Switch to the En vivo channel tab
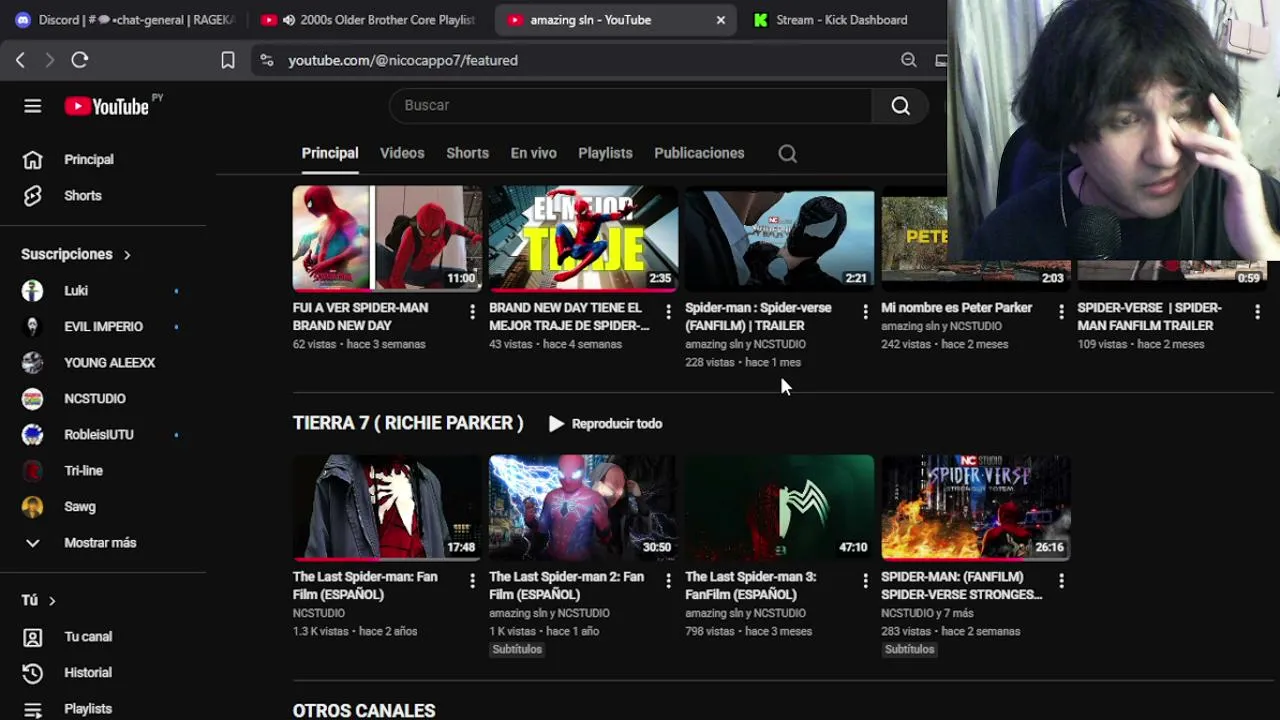 533,153
